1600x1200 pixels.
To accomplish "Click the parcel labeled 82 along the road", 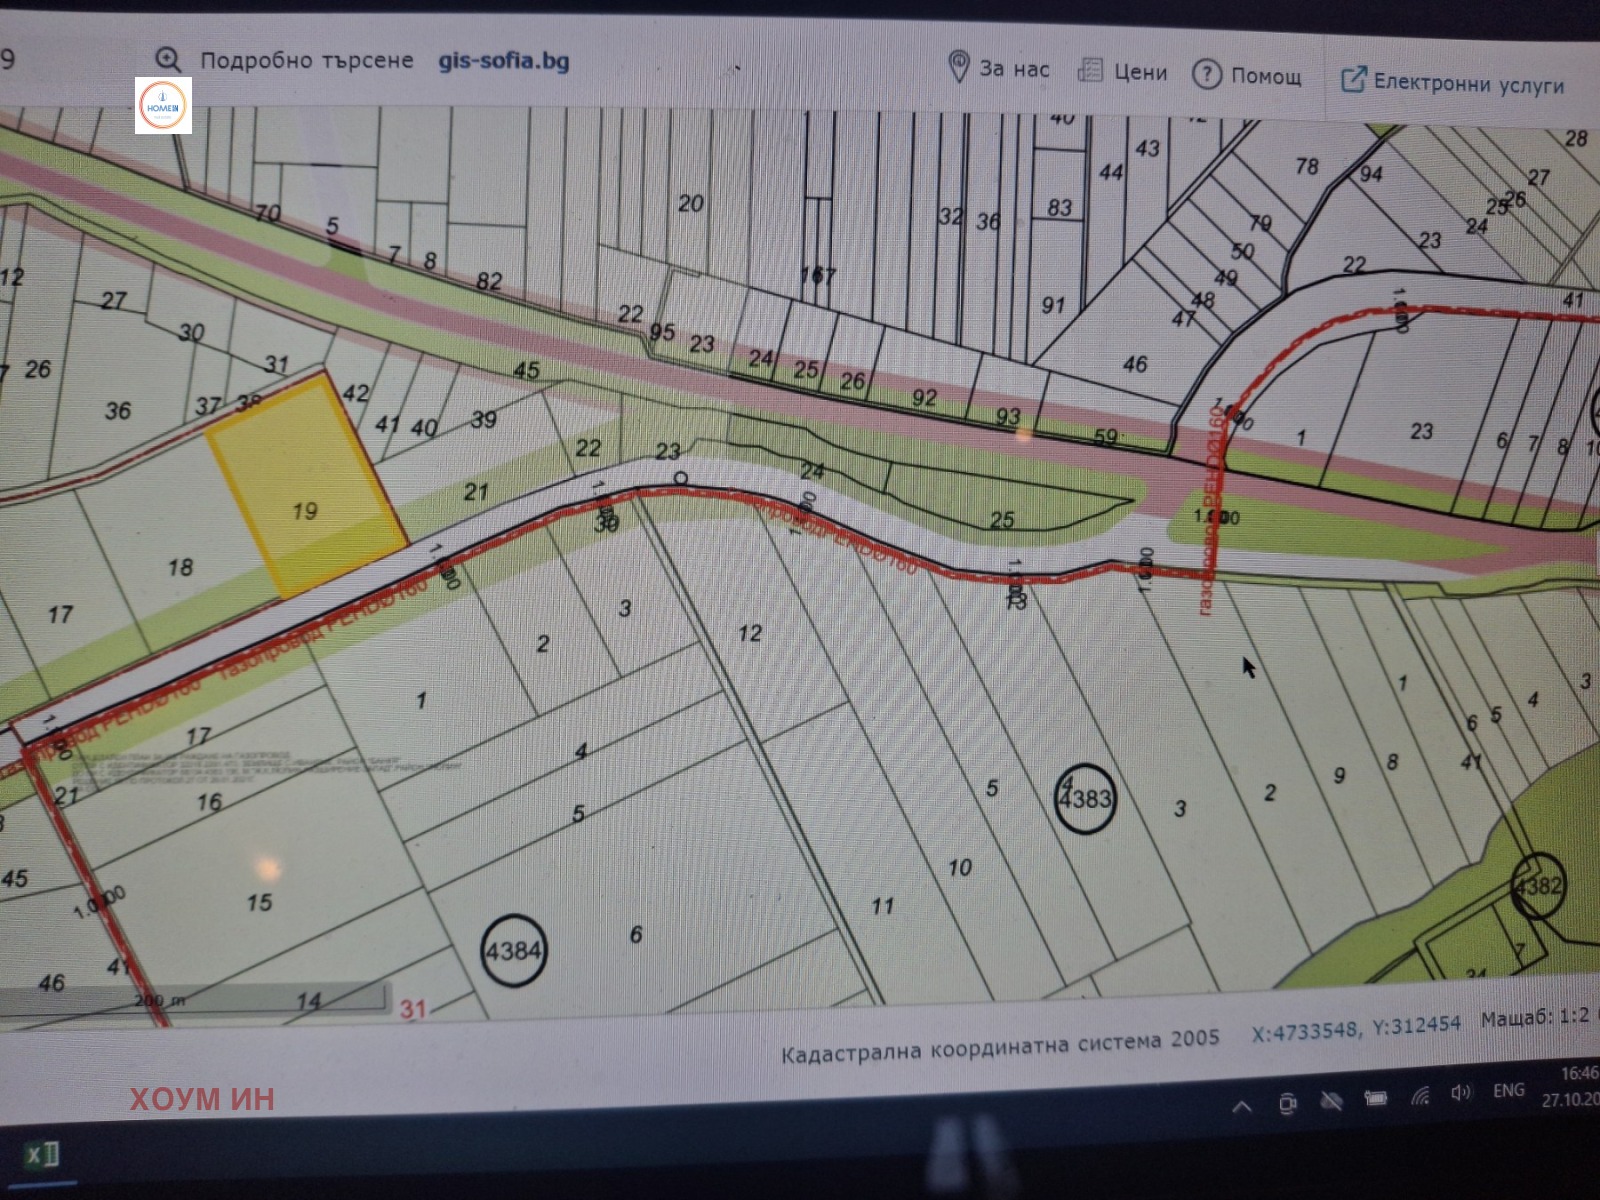I will click(x=489, y=281).
